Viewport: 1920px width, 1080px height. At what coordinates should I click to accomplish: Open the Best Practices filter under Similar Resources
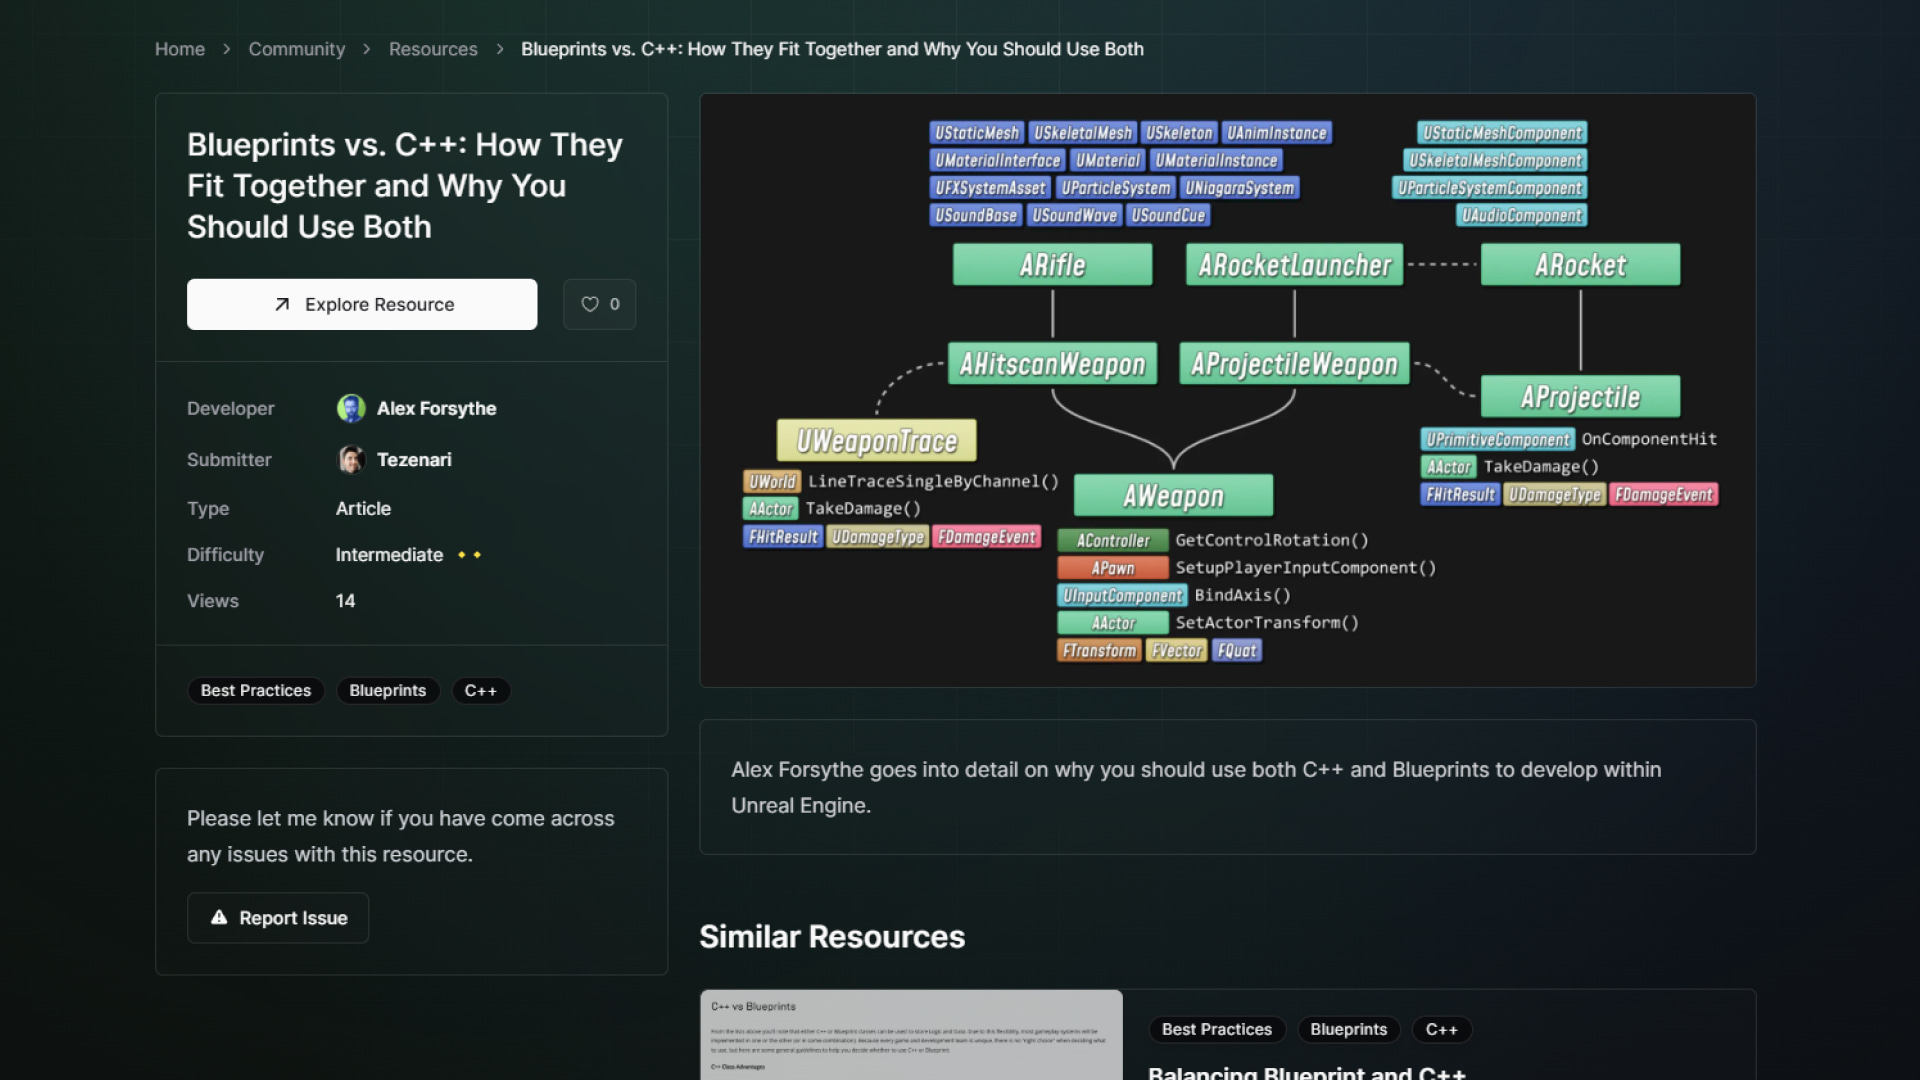[x=1217, y=1029]
